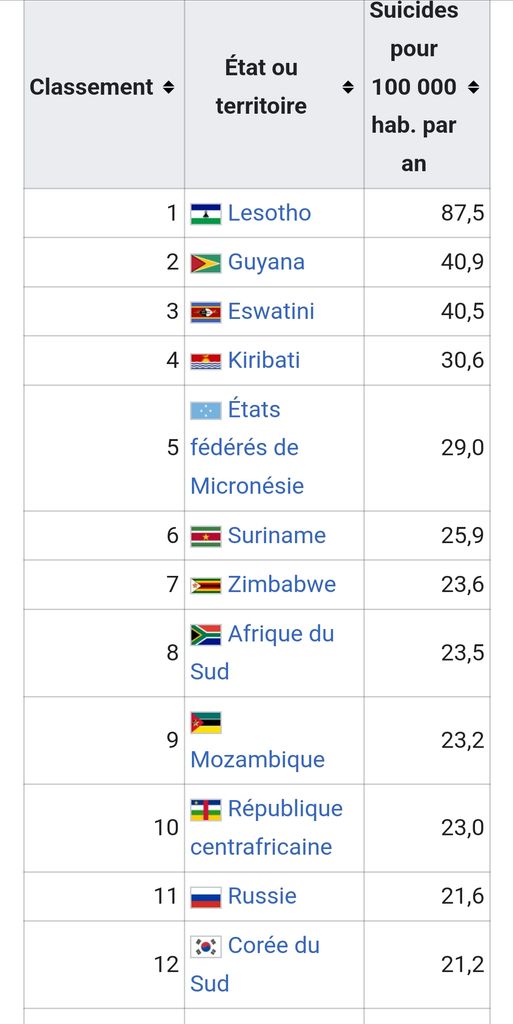Click the Guyana flag icon
Image resolution: width=513 pixels, height=1024 pixels.
pyautogui.click(x=206, y=263)
